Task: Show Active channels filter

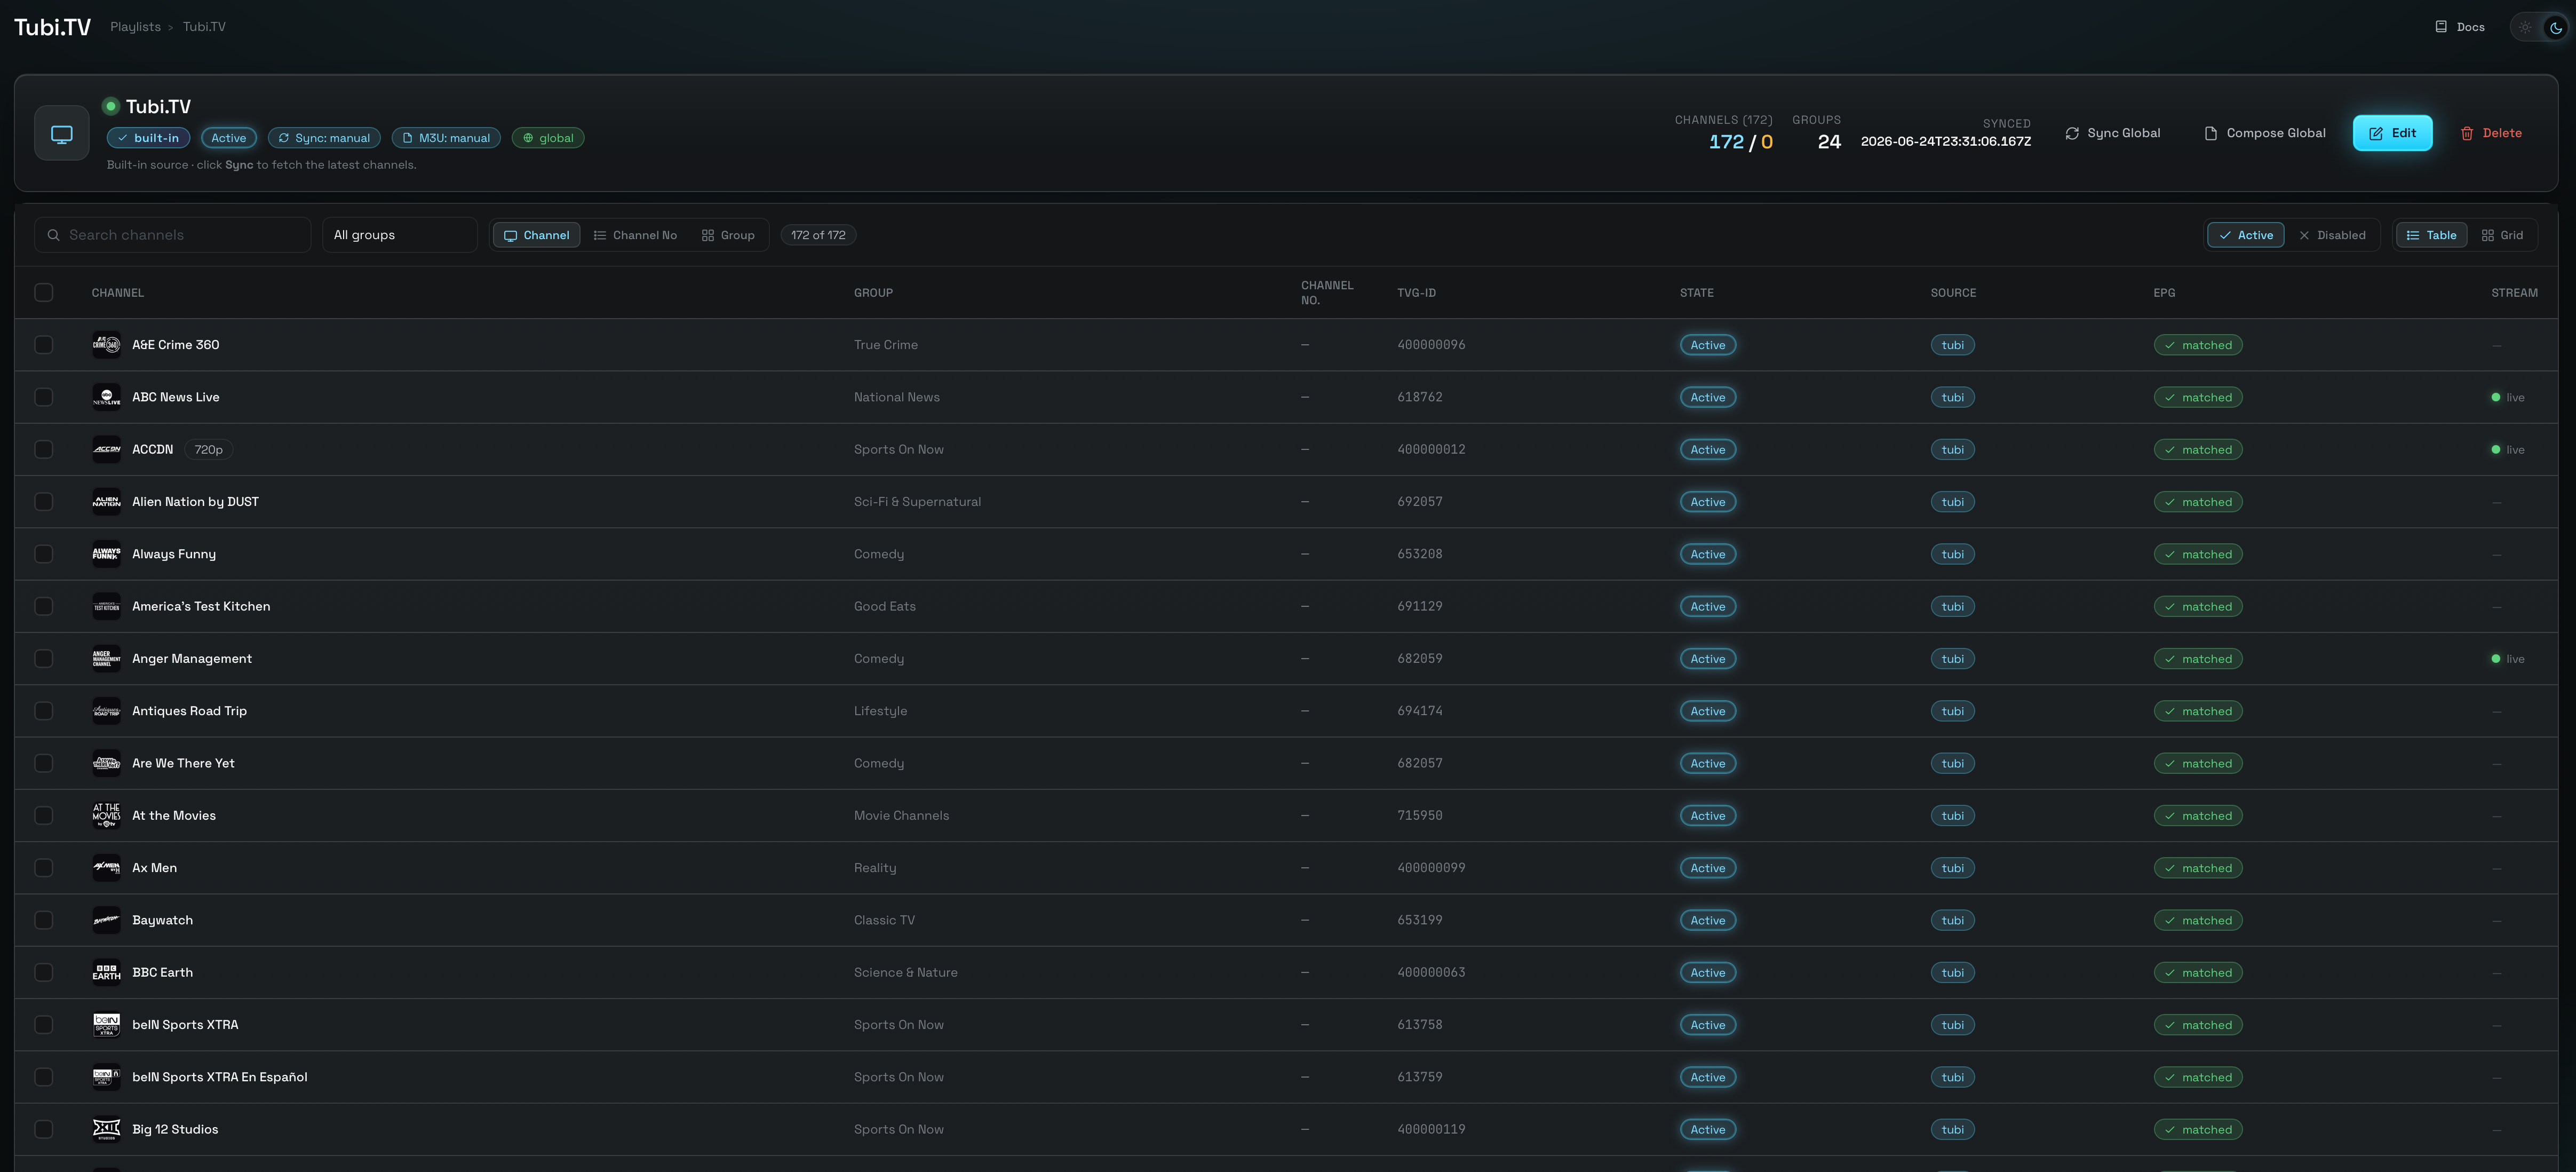Action: (x=2245, y=235)
